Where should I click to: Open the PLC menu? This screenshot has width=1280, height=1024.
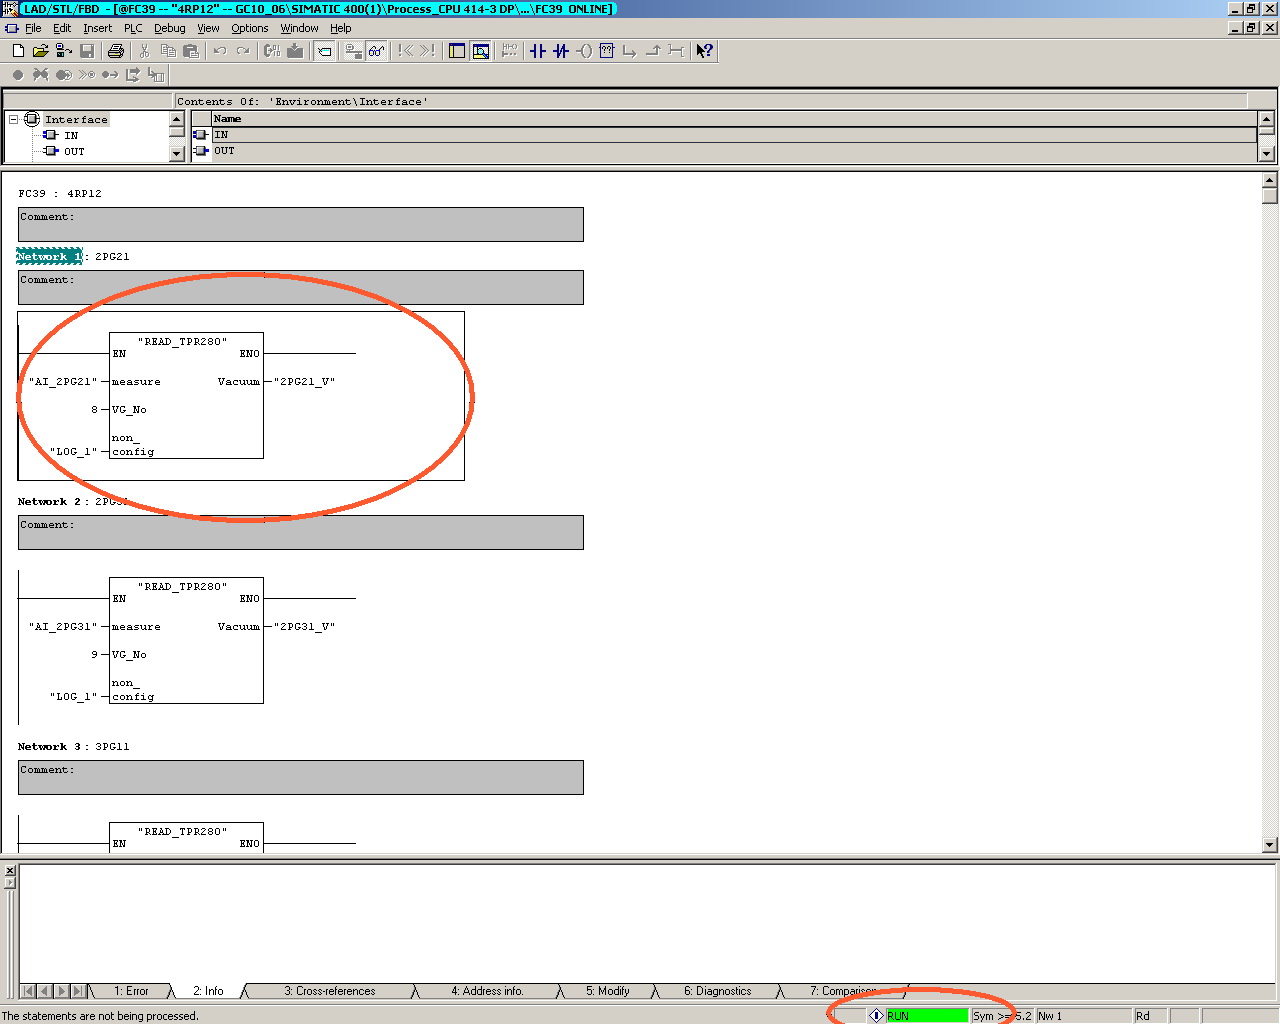point(133,28)
